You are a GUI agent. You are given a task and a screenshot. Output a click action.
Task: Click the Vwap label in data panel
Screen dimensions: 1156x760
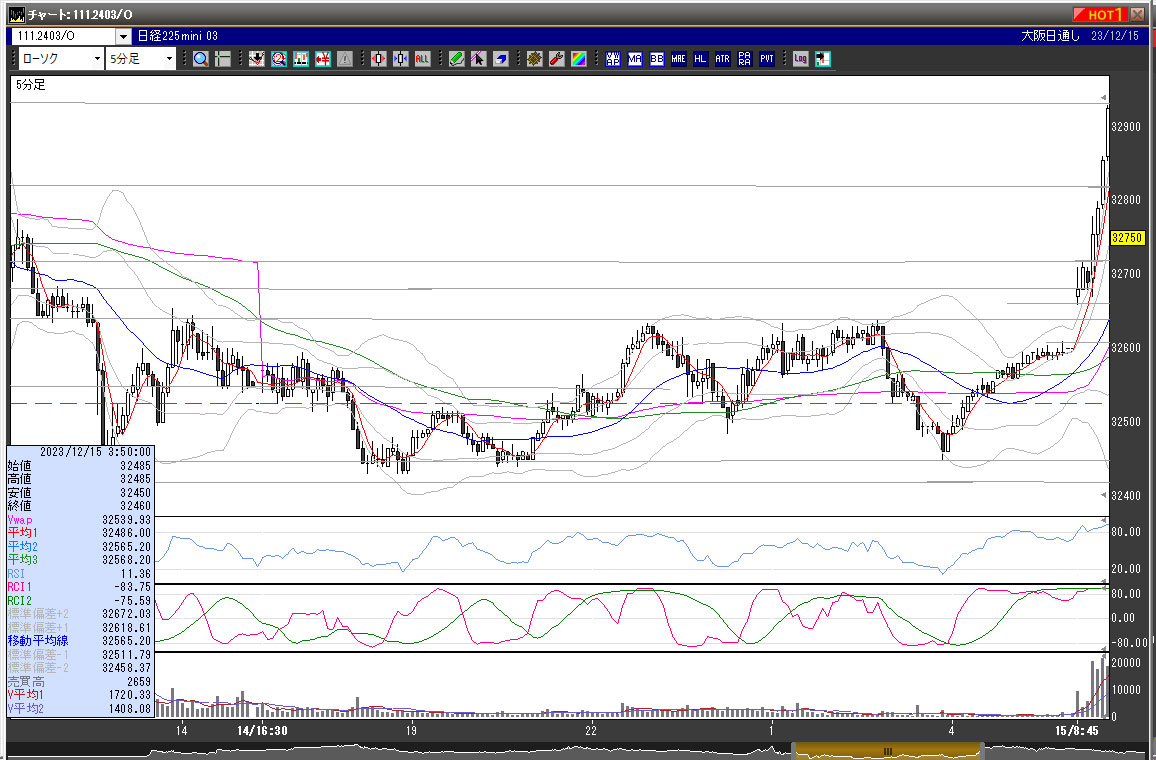coord(20,520)
